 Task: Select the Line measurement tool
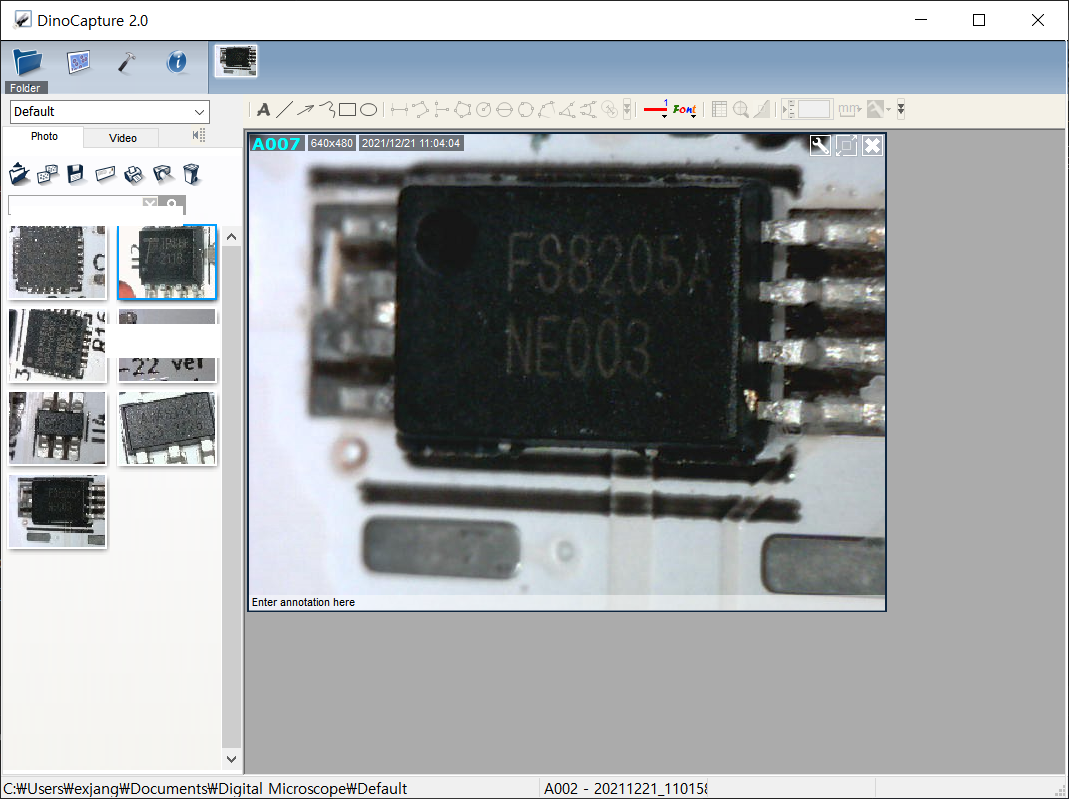point(400,110)
